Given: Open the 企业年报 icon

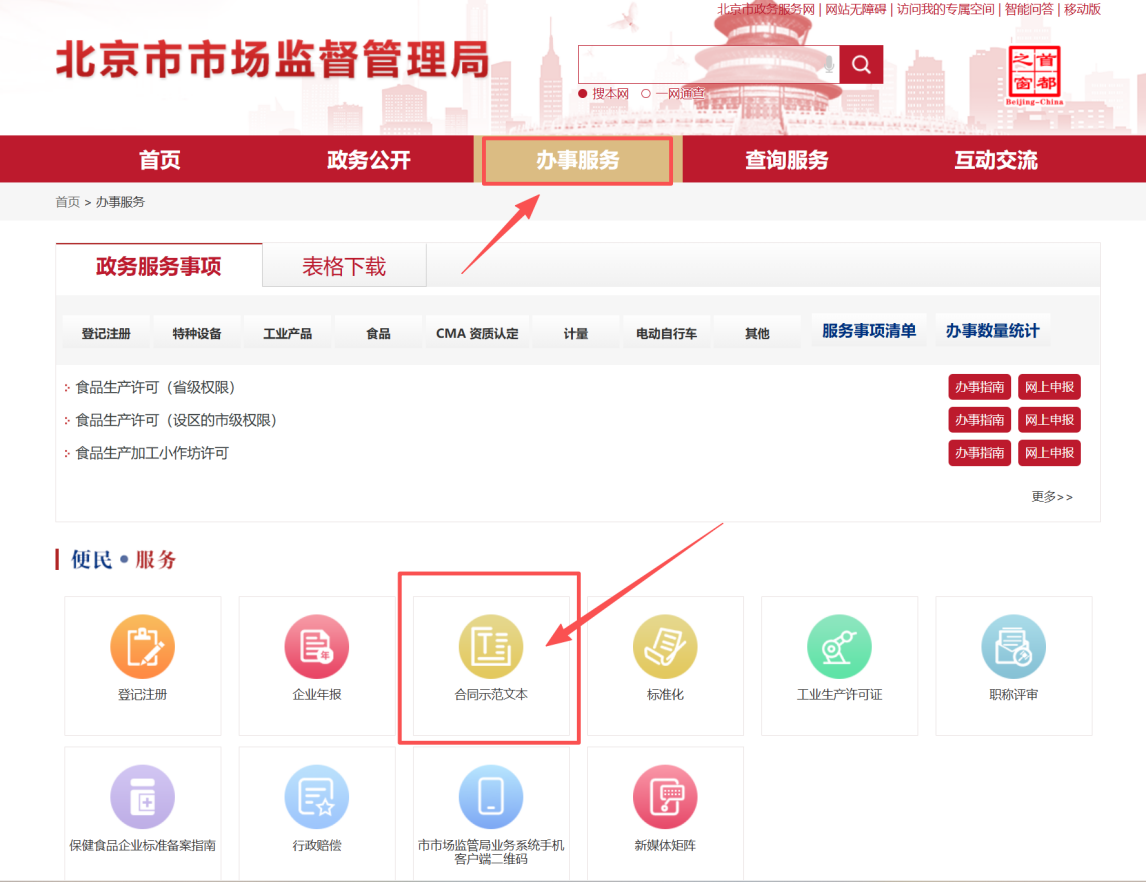Looking at the screenshot, I should [x=317, y=647].
